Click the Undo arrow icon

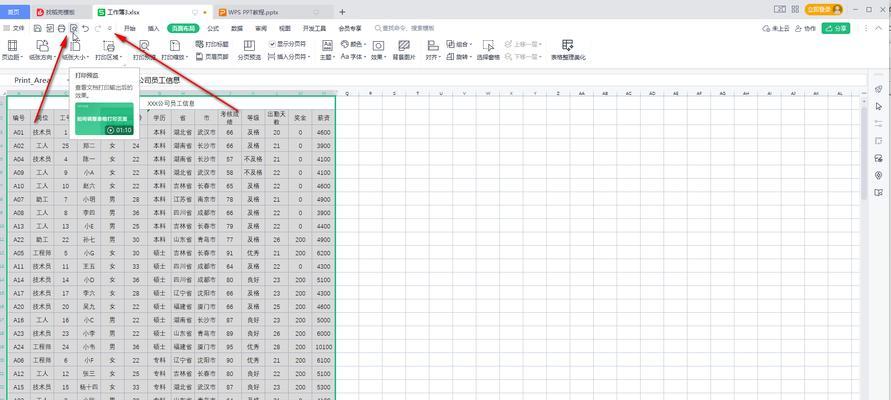pos(86,28)
